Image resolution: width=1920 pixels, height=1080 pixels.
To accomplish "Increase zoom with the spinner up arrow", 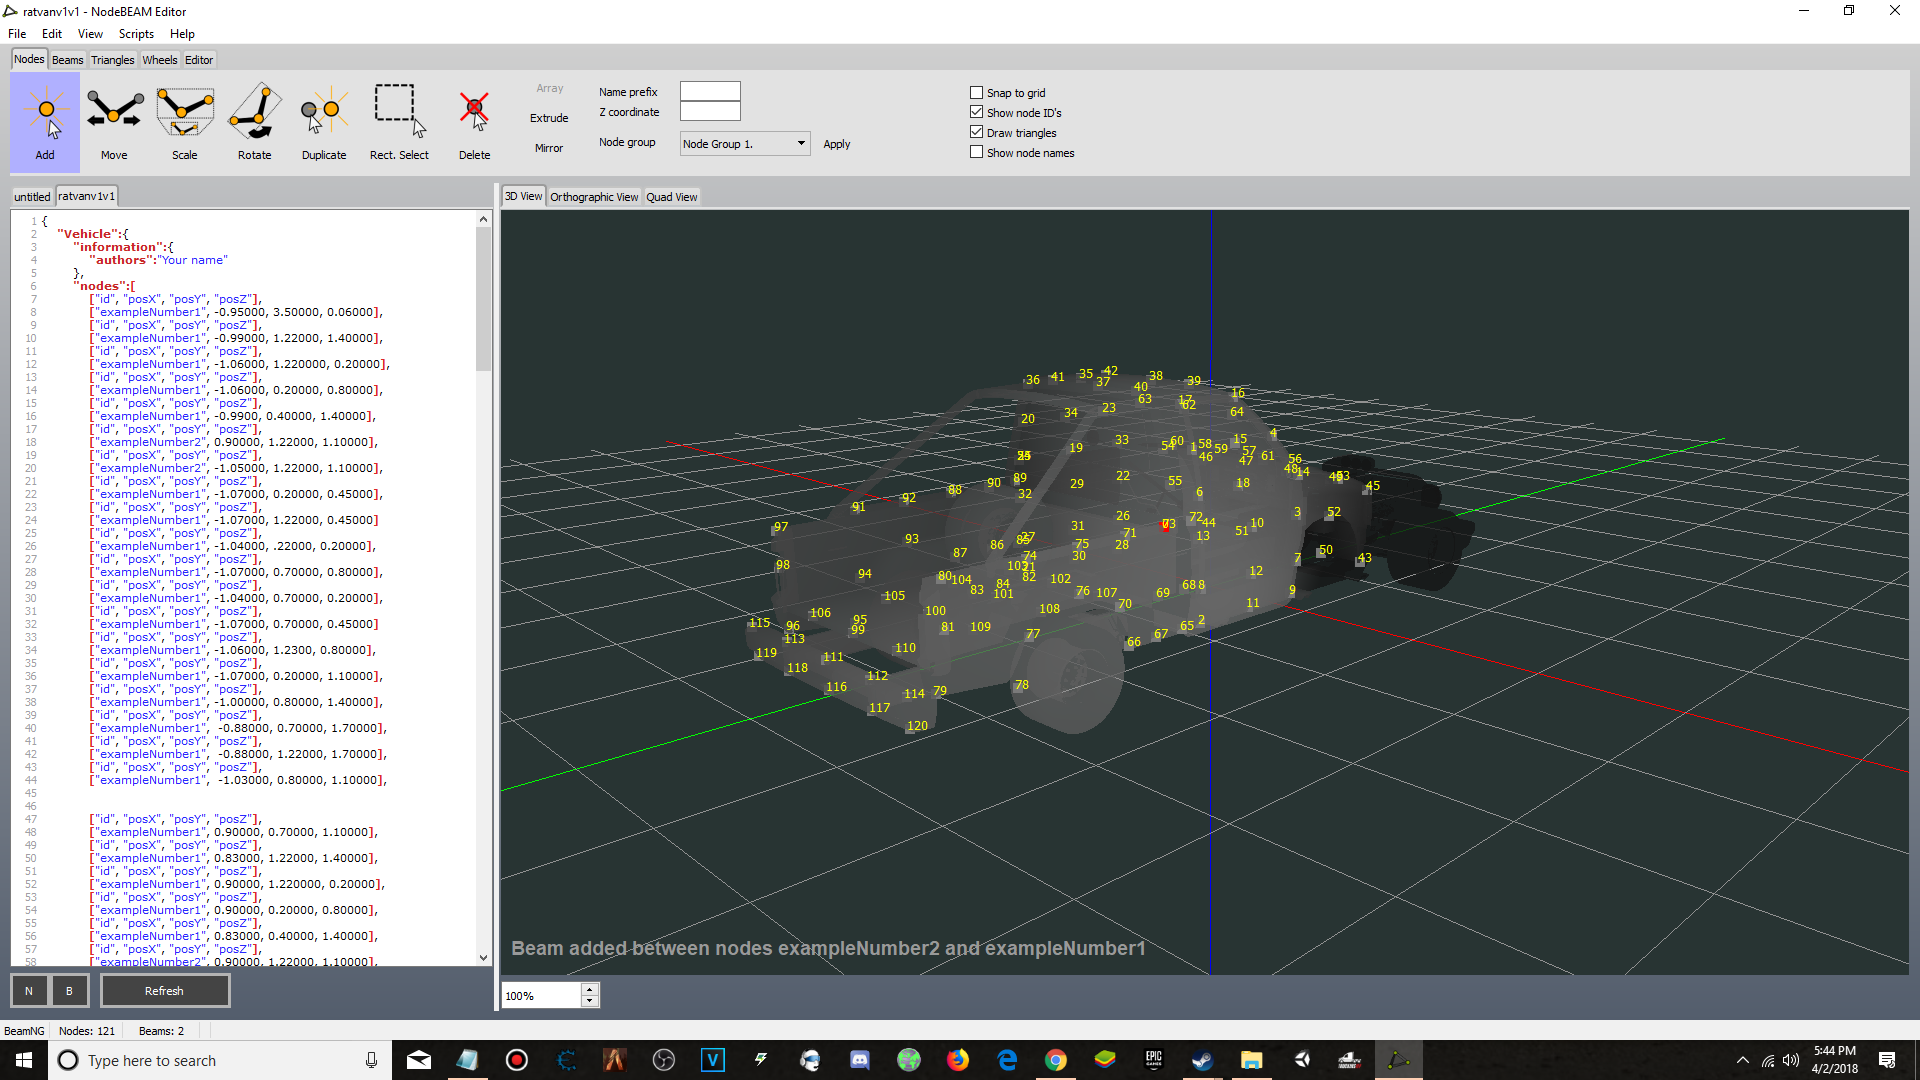I will 590,990.
